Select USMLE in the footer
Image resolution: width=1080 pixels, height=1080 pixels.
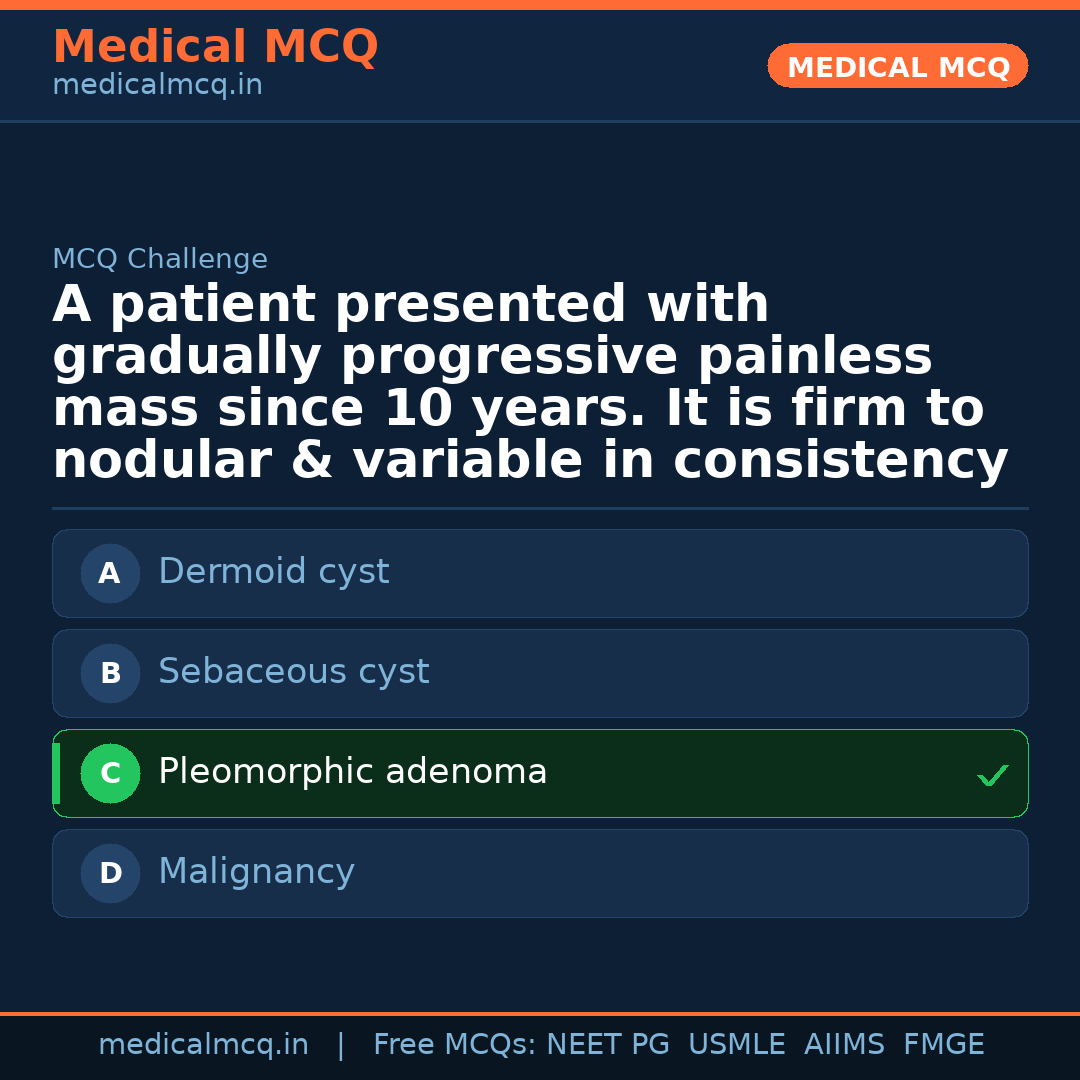737,1045
